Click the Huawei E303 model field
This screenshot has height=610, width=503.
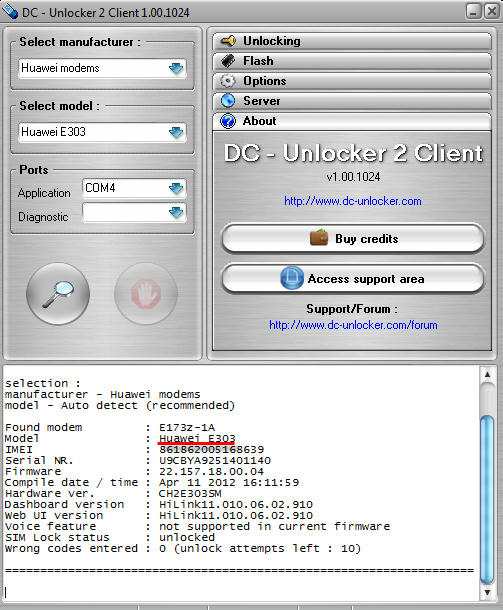coord(102,132)
